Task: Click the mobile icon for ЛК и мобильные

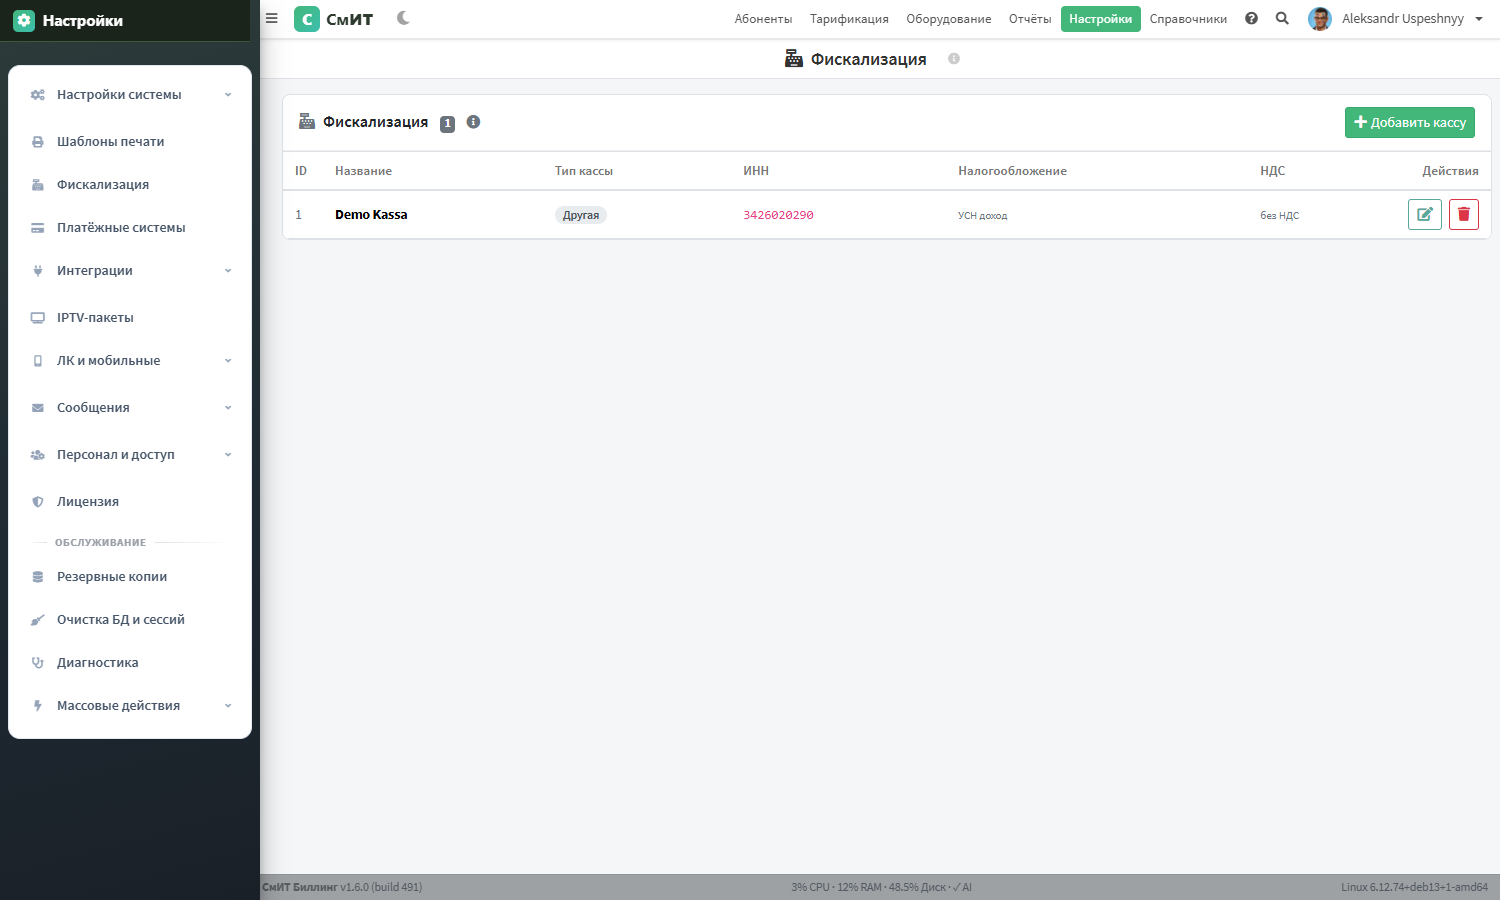Action: coord(38,361)
